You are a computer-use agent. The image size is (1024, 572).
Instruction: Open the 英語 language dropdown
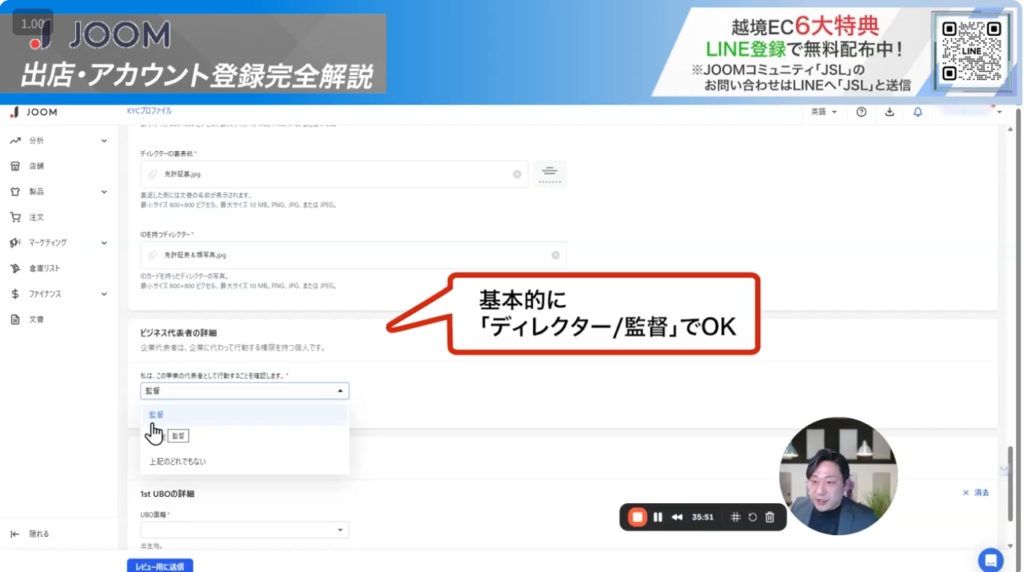(822, 112)
